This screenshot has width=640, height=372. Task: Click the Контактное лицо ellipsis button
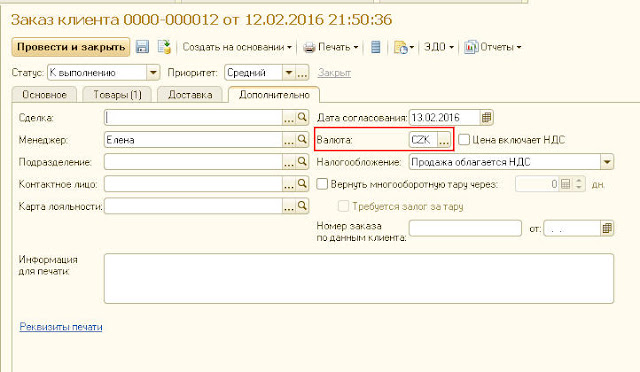point(289,184)
